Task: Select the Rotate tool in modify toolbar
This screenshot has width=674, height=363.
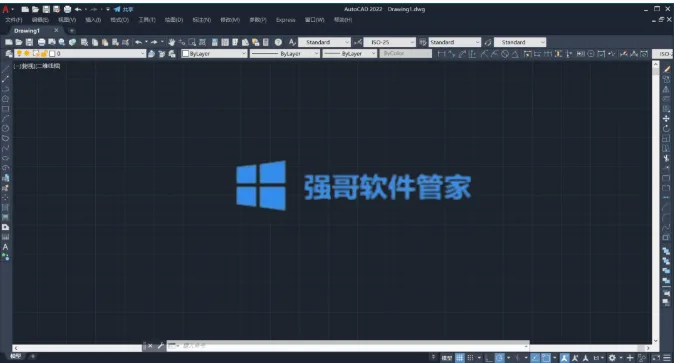Action: pyautogui.click(x=666, y=128)
